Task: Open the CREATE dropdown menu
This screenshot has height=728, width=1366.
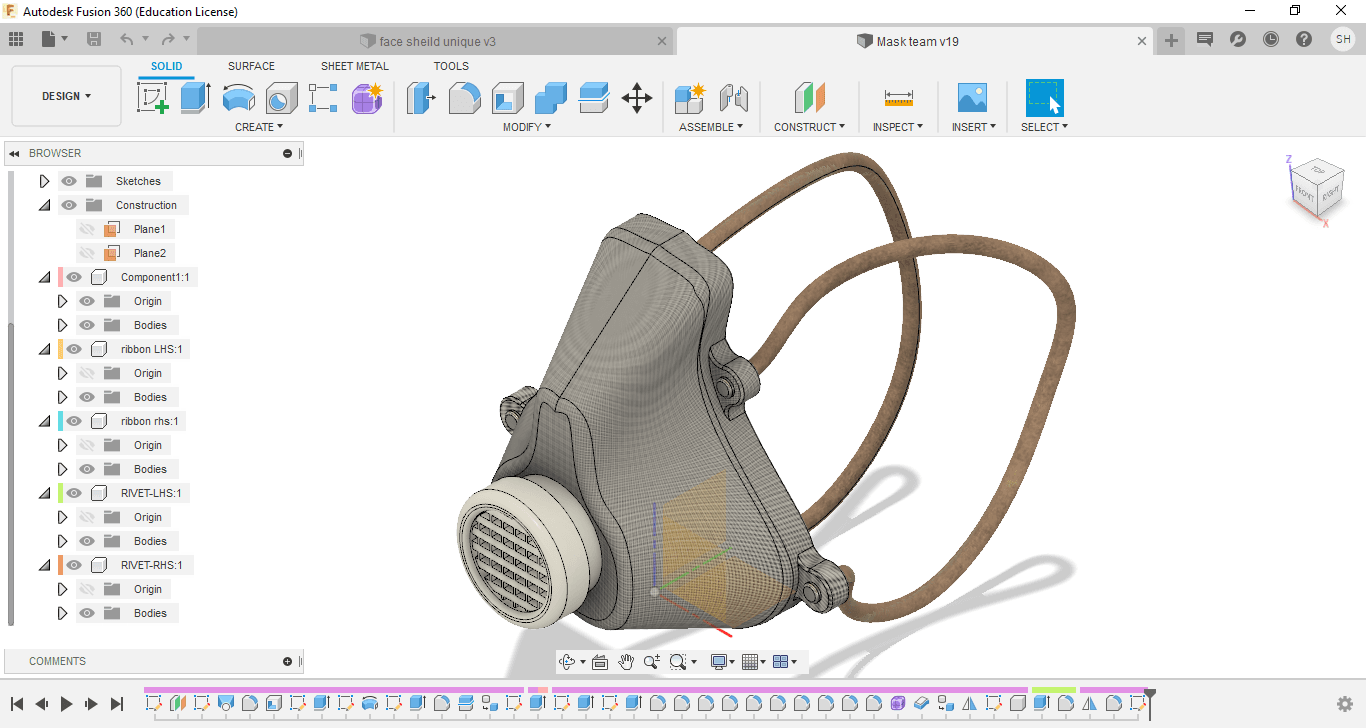Action: pyautogui.click(x=259, y=127)
